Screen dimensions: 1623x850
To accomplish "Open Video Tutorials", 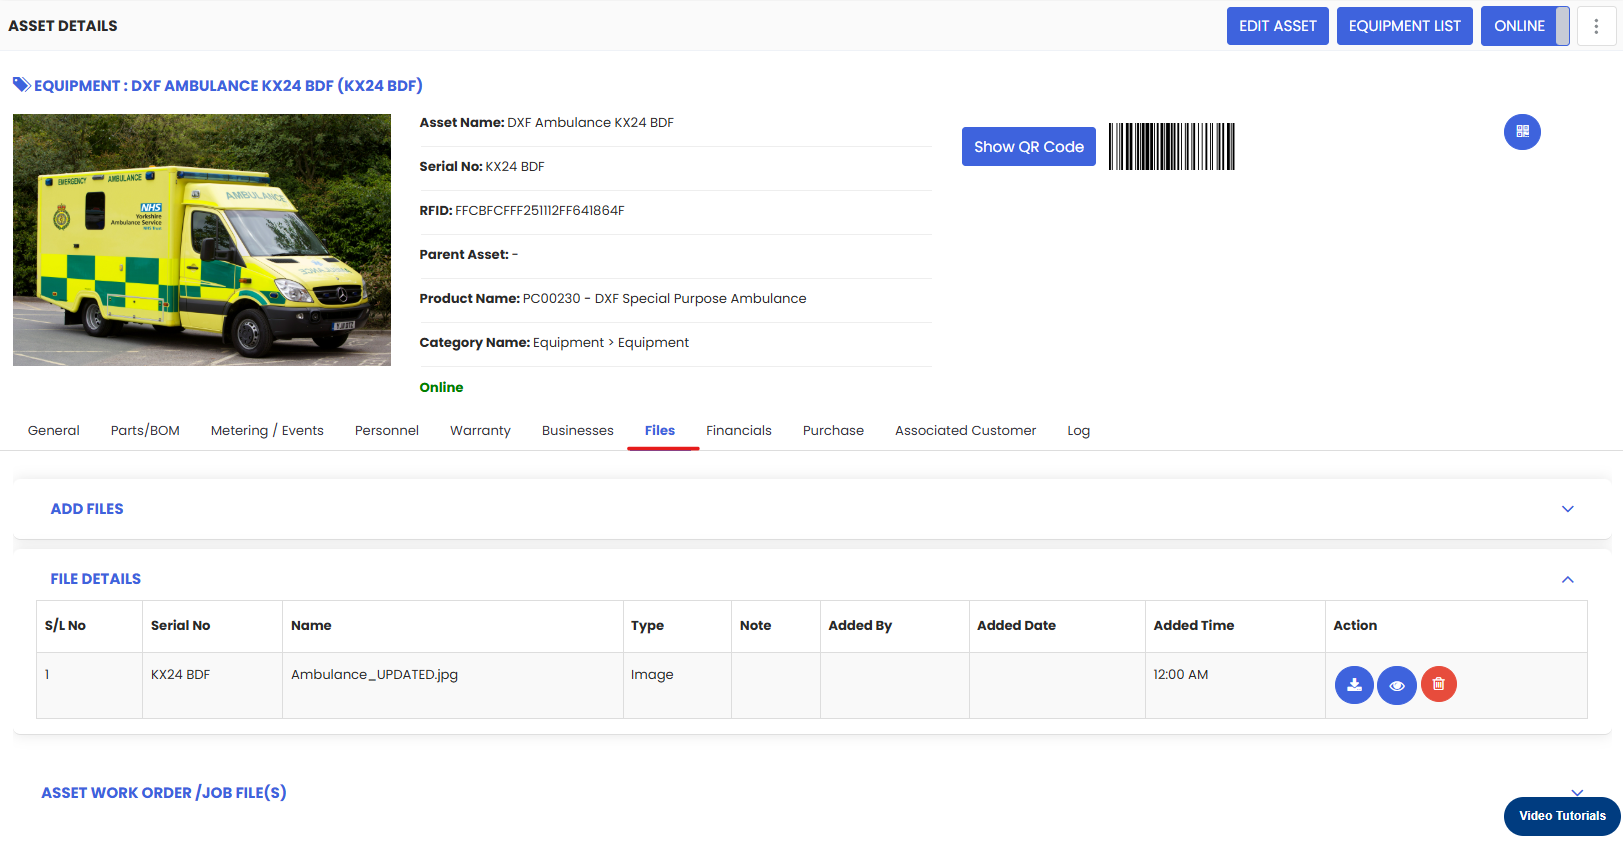I will (x=1562, y=816).
